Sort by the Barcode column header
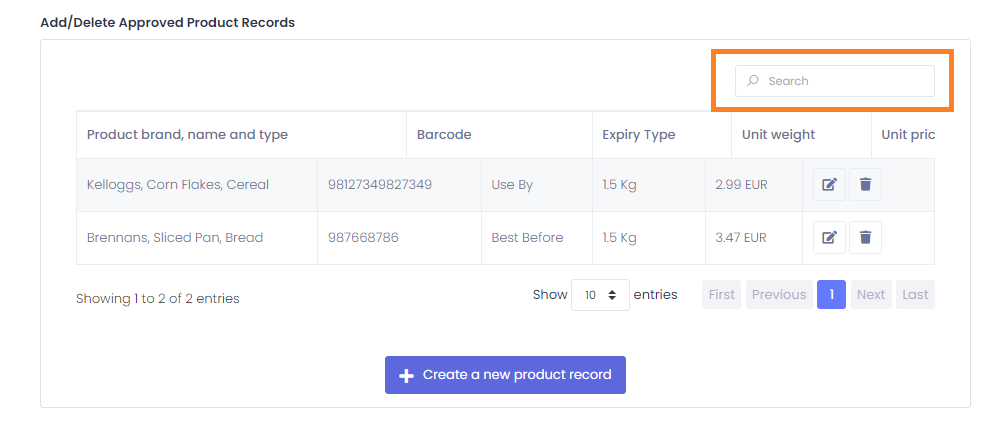The image size is (1005, 442). (x=499, y=135)
